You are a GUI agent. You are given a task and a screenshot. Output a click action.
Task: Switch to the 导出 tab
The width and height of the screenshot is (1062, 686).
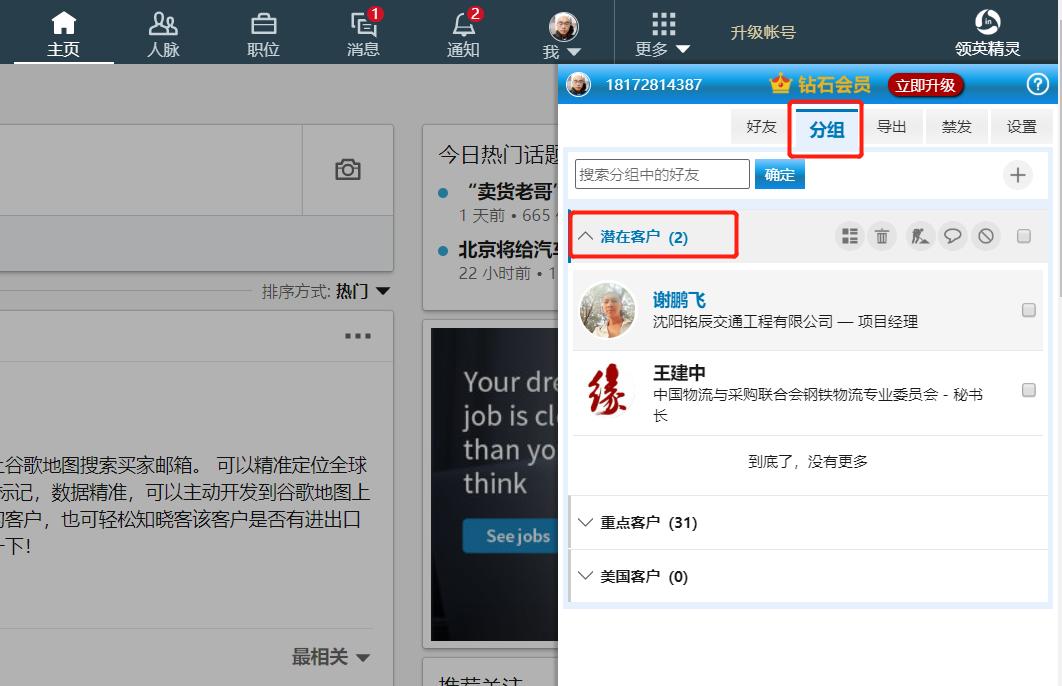[x=892, y=127]
